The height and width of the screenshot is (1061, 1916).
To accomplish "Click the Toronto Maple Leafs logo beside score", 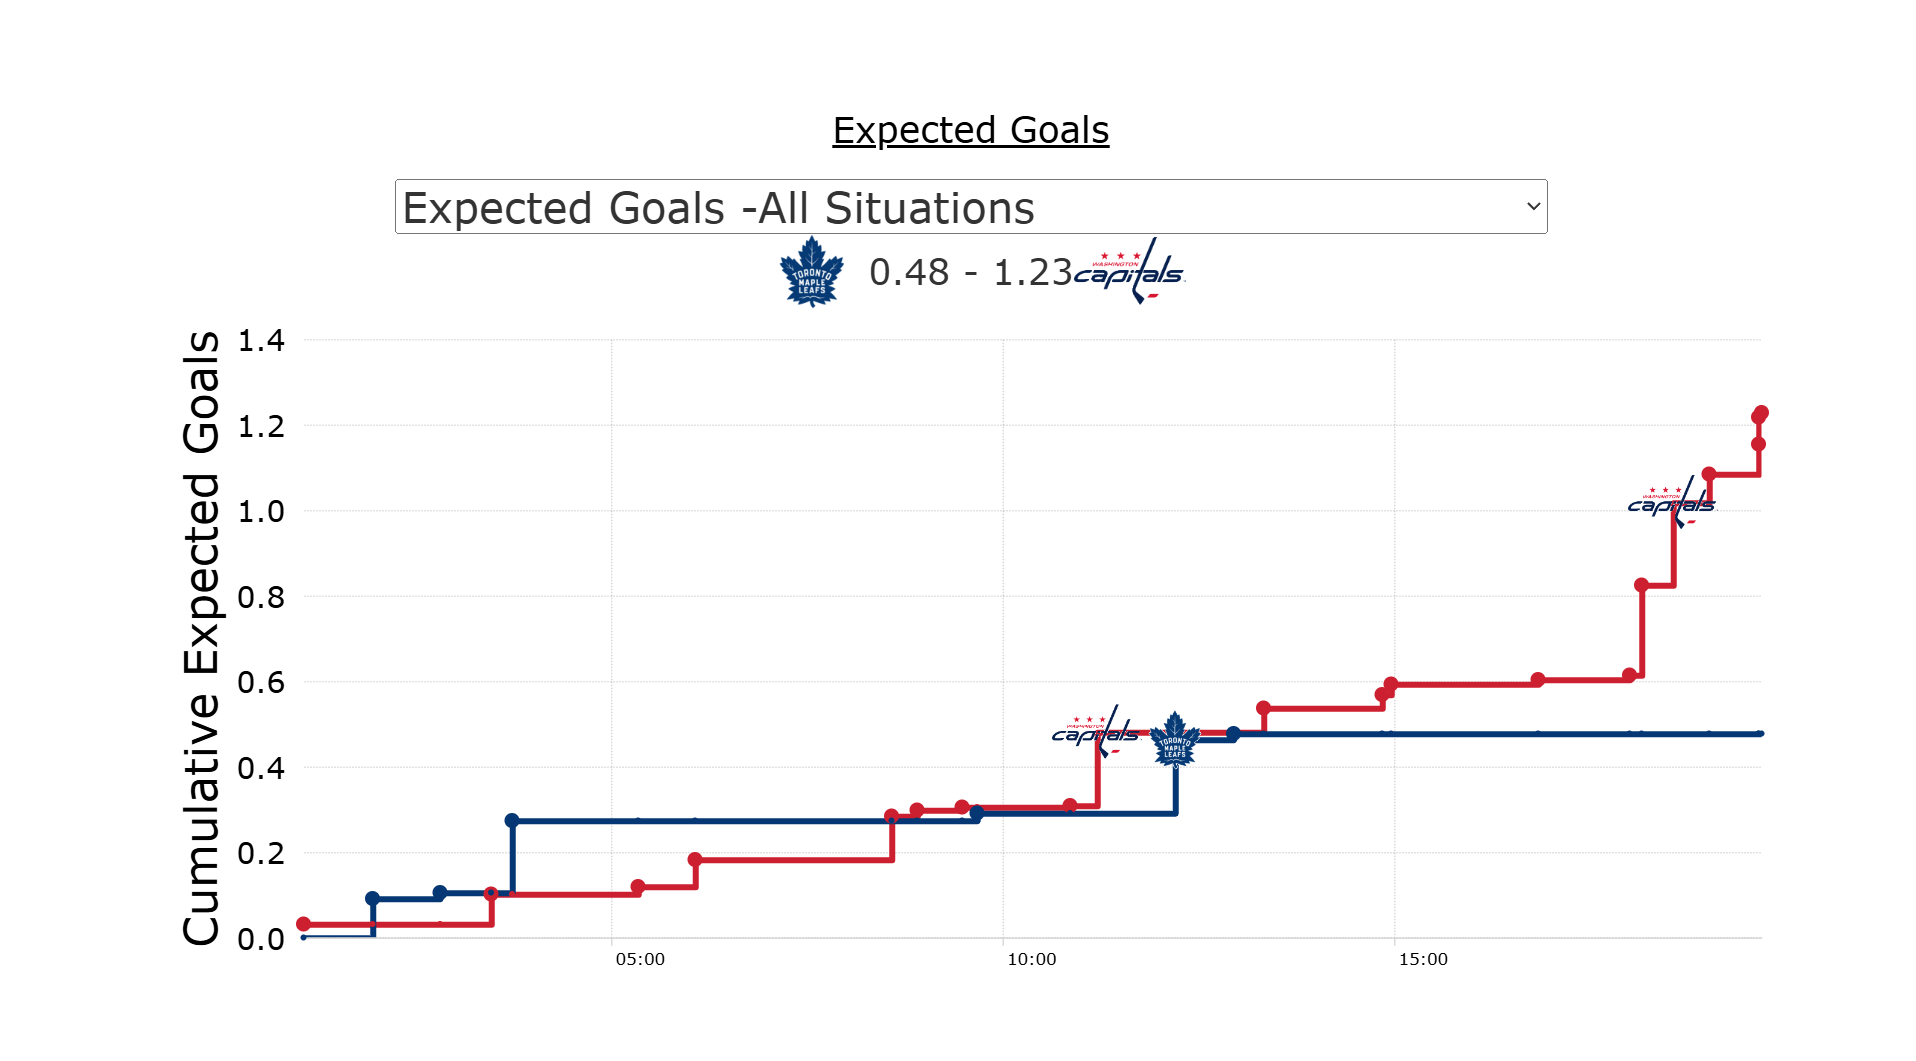I will pos(811,271).
